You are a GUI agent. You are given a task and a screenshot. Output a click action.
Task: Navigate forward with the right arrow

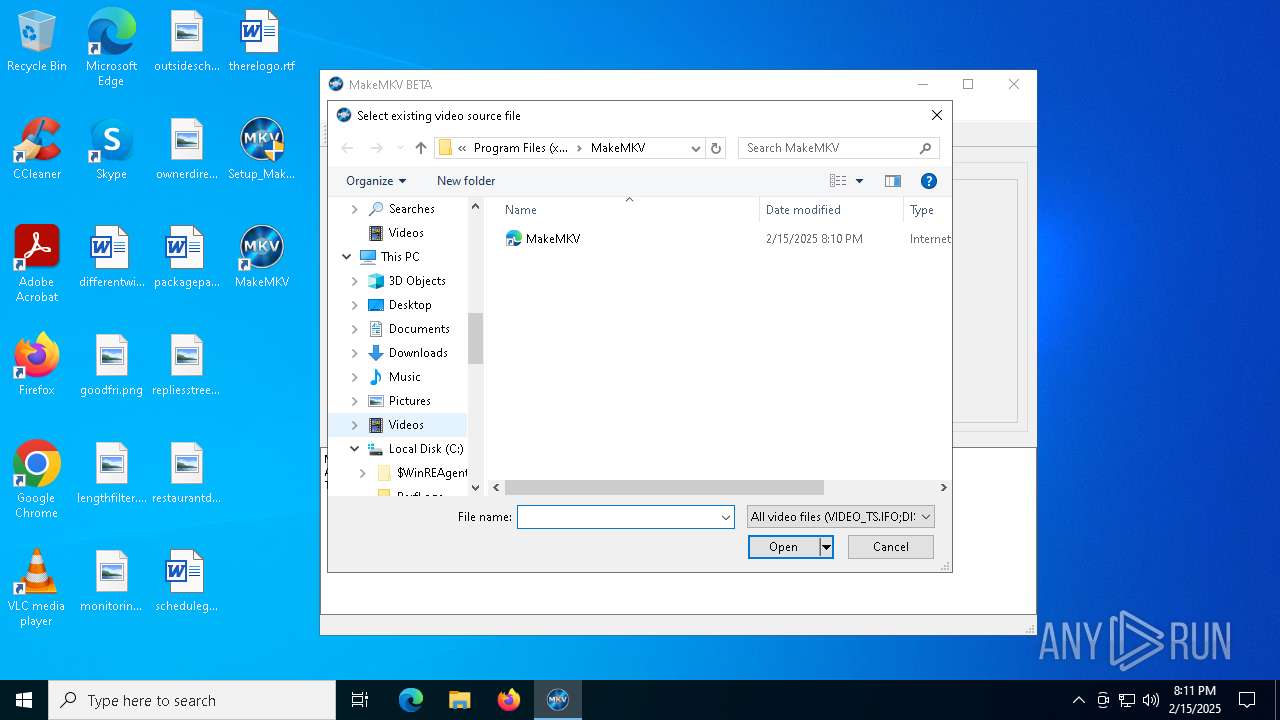pos(376,148)
